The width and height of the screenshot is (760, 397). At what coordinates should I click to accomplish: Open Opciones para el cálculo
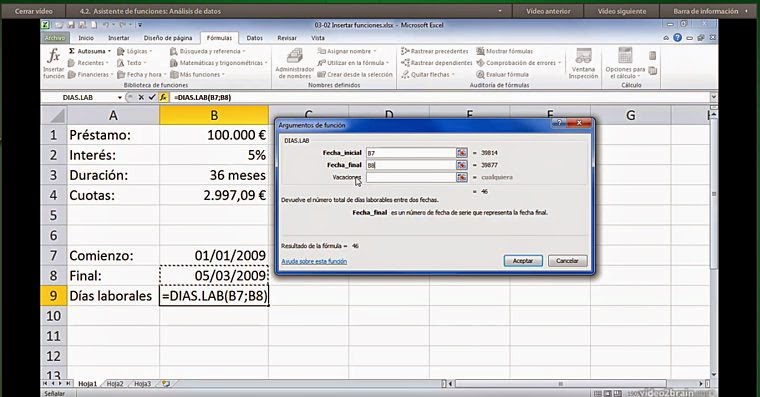tap(625, 63)
